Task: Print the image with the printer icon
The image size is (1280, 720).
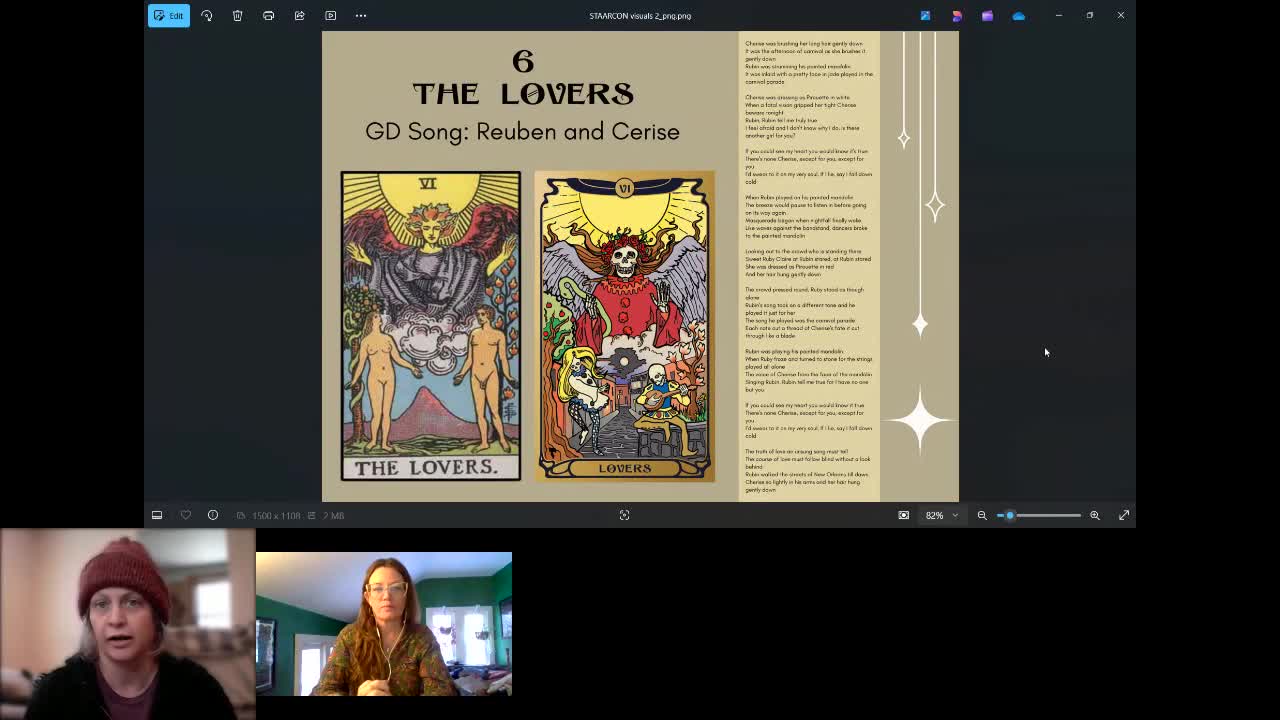Action: pyautogui.click(x=269, y=15)
